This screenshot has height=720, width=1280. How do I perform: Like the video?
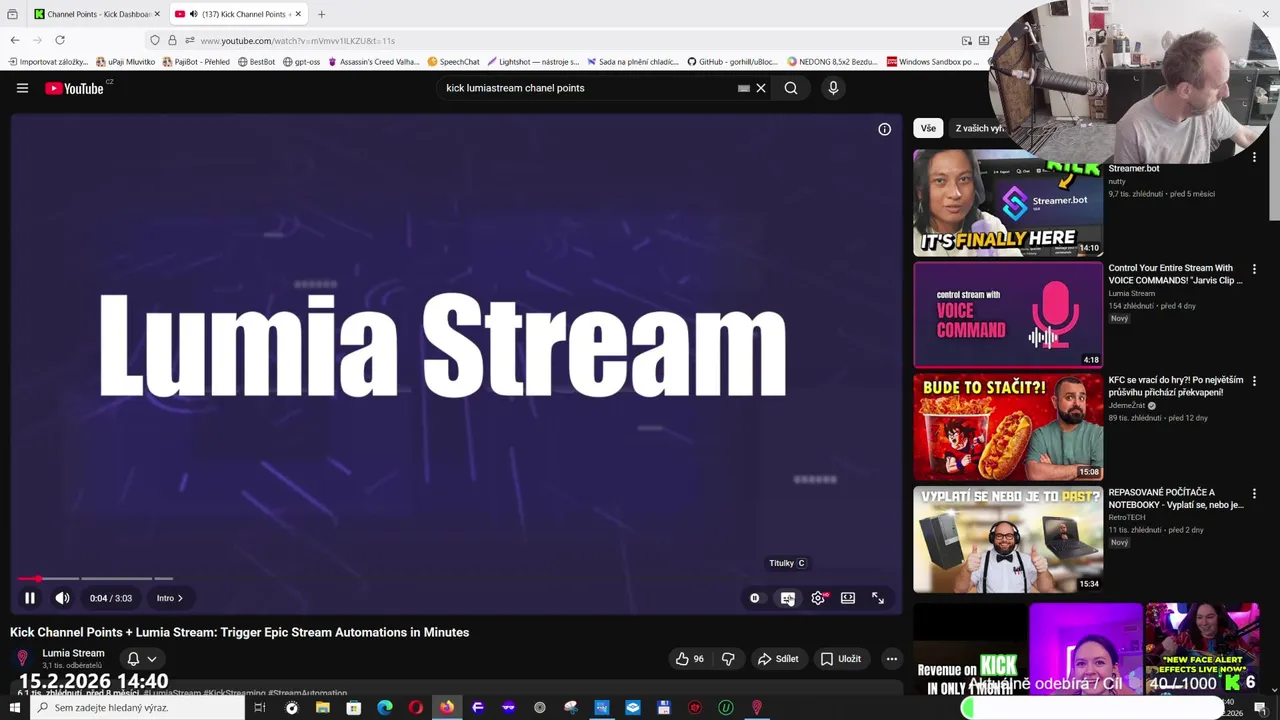click(690, 659)
